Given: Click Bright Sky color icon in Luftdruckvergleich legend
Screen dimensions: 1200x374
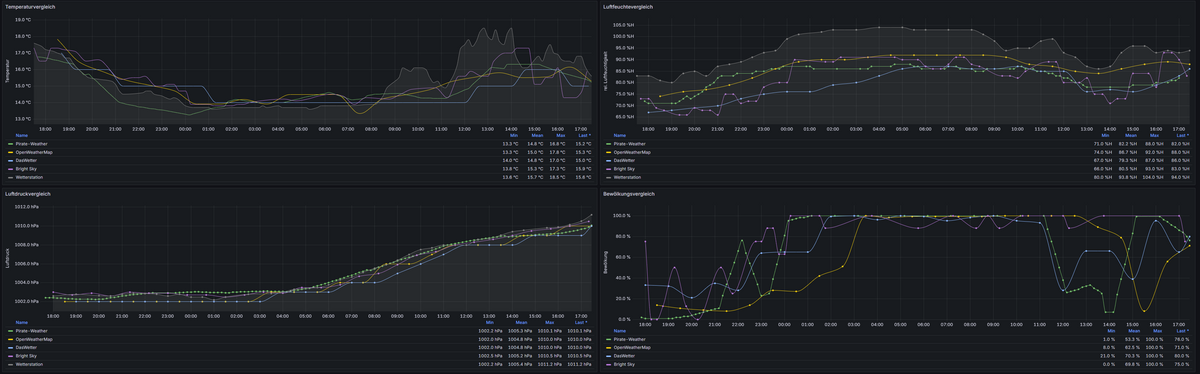Looking at the screenshot, I should tap(9, 355).
